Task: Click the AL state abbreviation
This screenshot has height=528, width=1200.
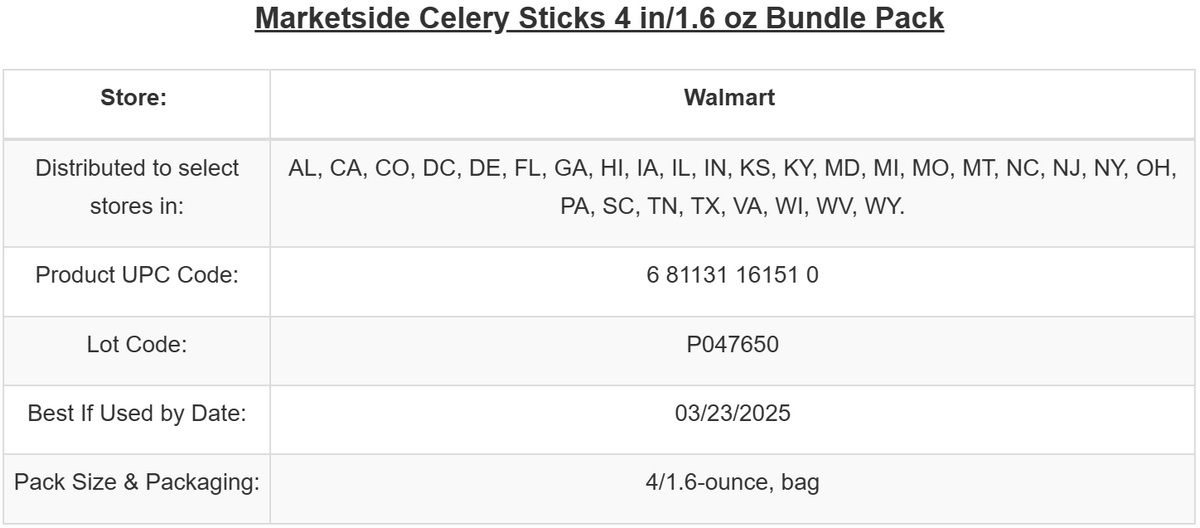Action: tap(302, 168)
